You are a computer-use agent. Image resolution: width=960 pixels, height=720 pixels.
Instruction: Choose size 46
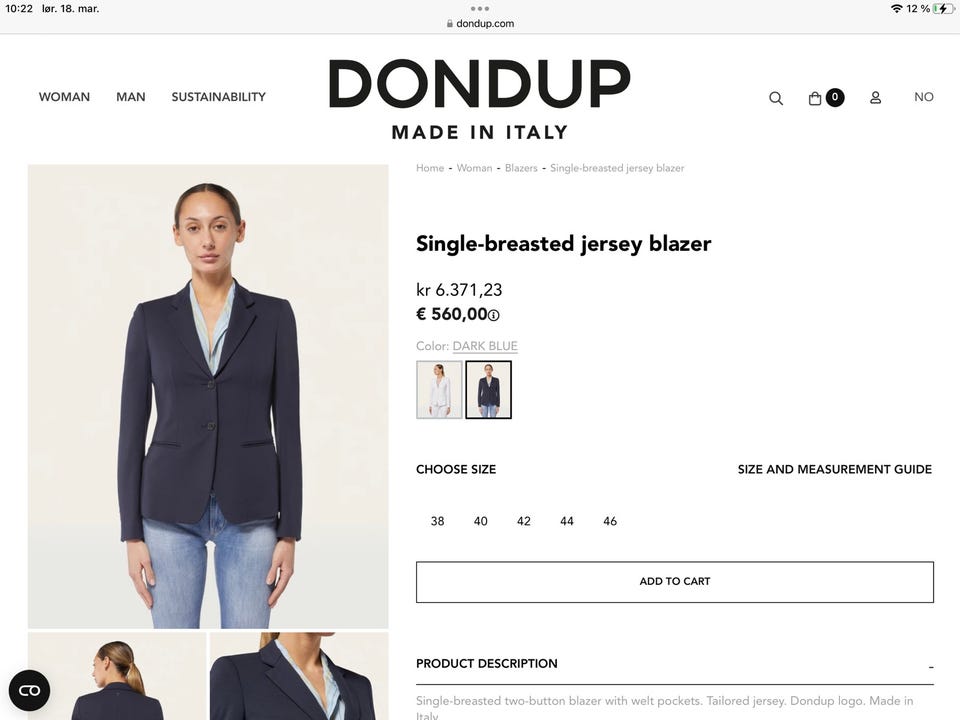coord(610,521)
